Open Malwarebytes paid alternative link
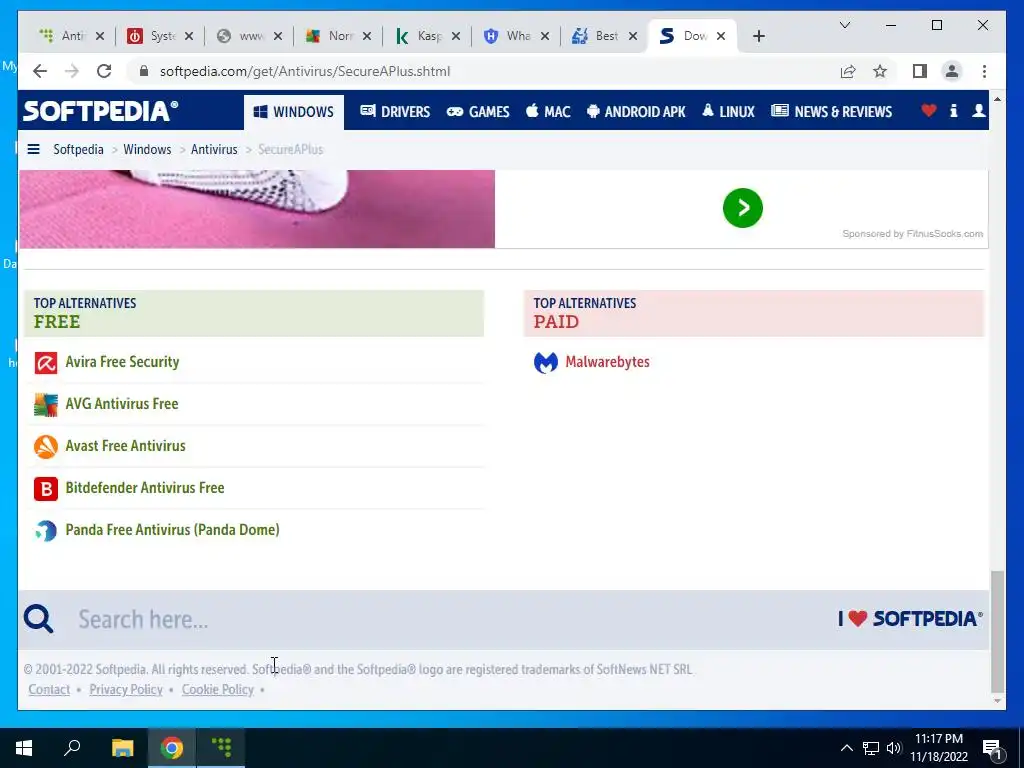 [607, 362]
